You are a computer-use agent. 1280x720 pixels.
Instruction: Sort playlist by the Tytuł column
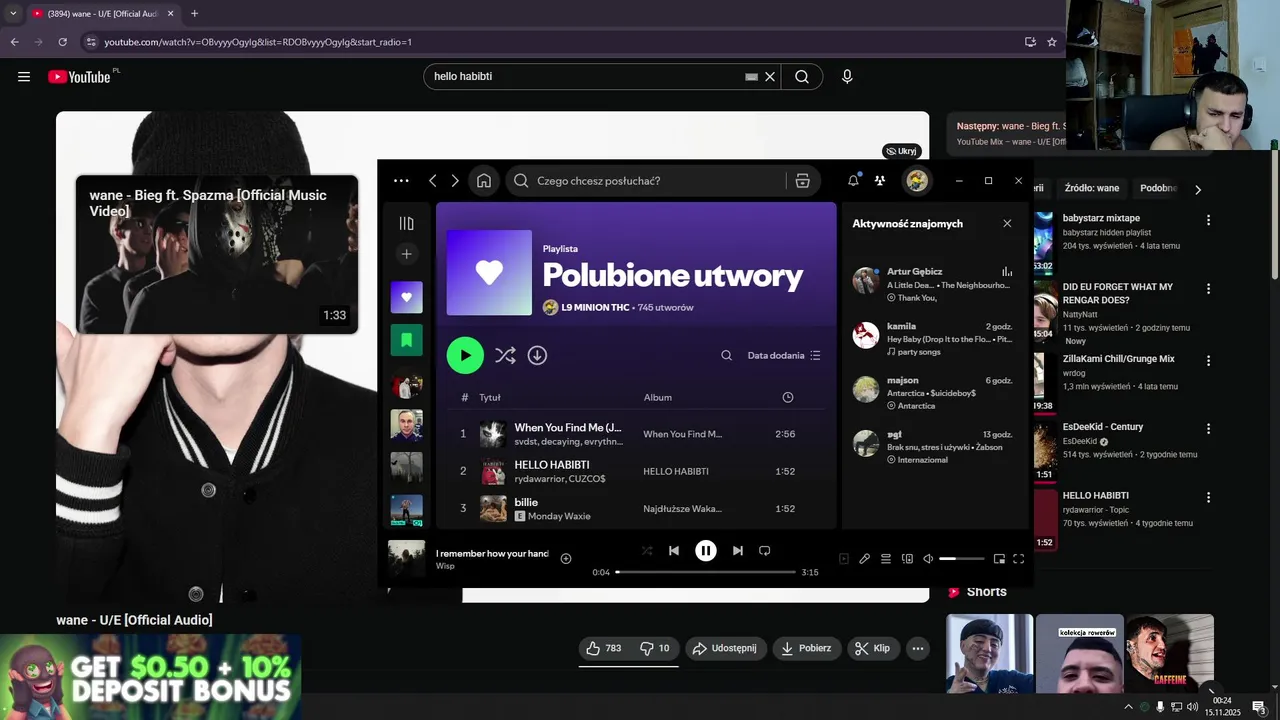coord(489,397)
